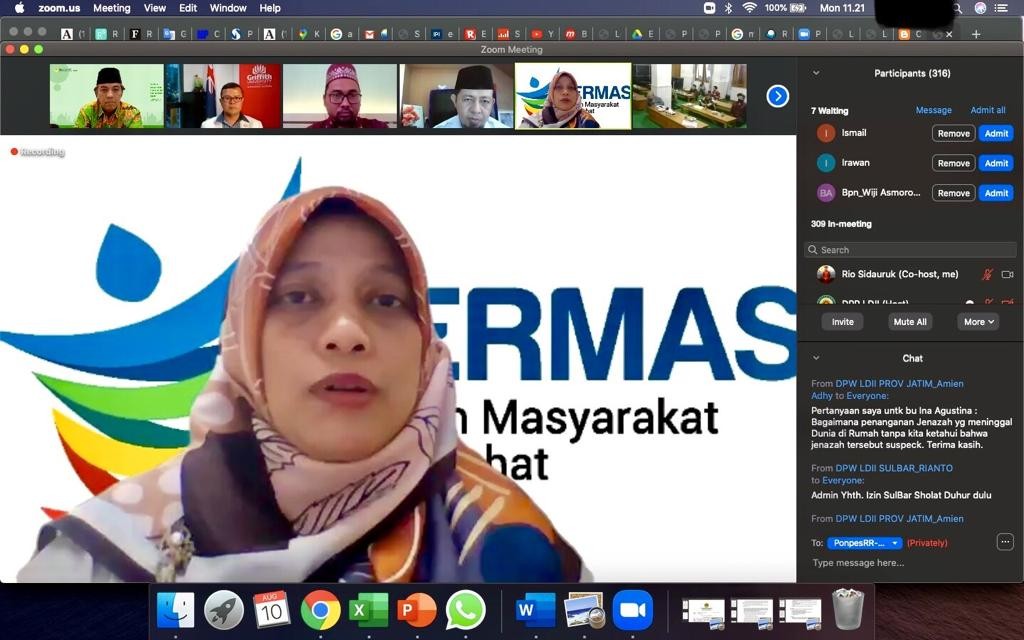Open chat recipient dropdown PonpesRR
Image resolution: width=1024 pixels, height=640 pixels.
(864, 543)
